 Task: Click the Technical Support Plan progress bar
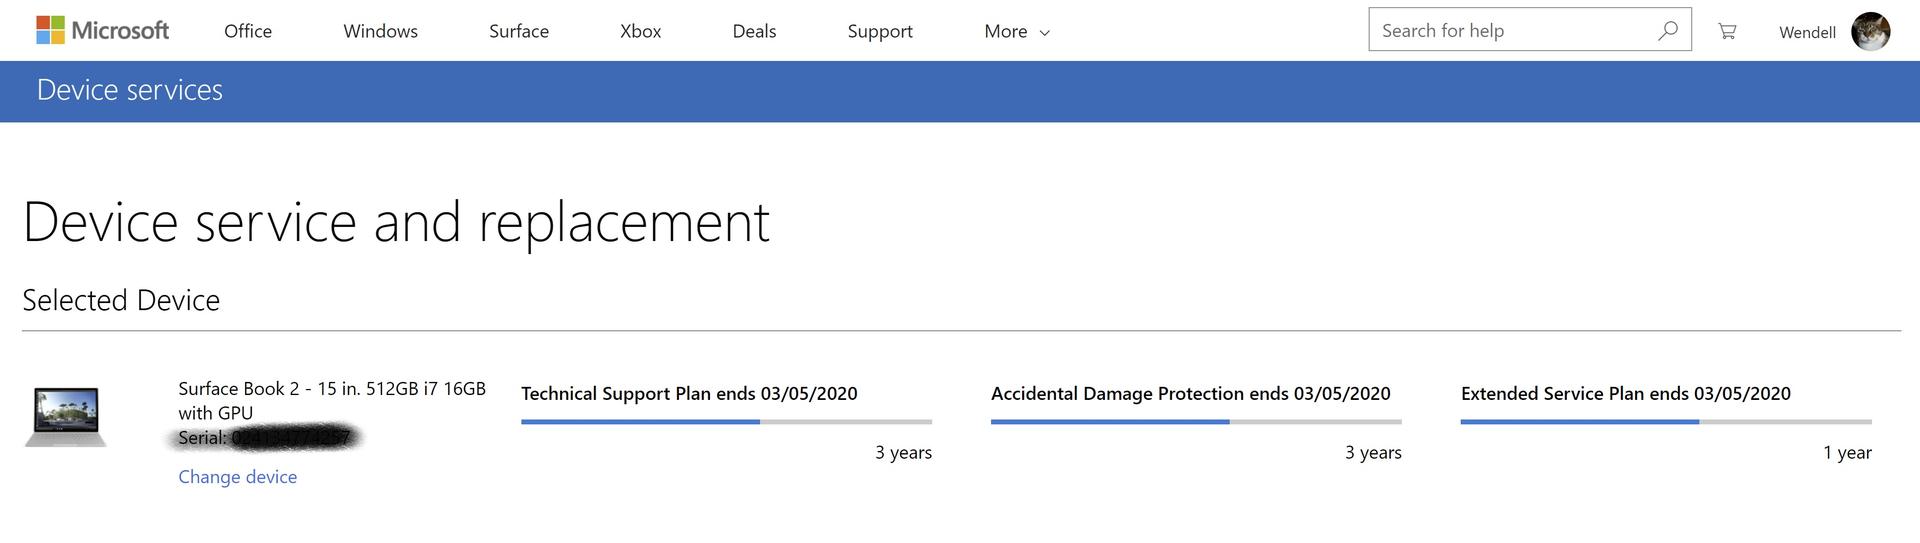pyautogui.click(x=726, y=422)
